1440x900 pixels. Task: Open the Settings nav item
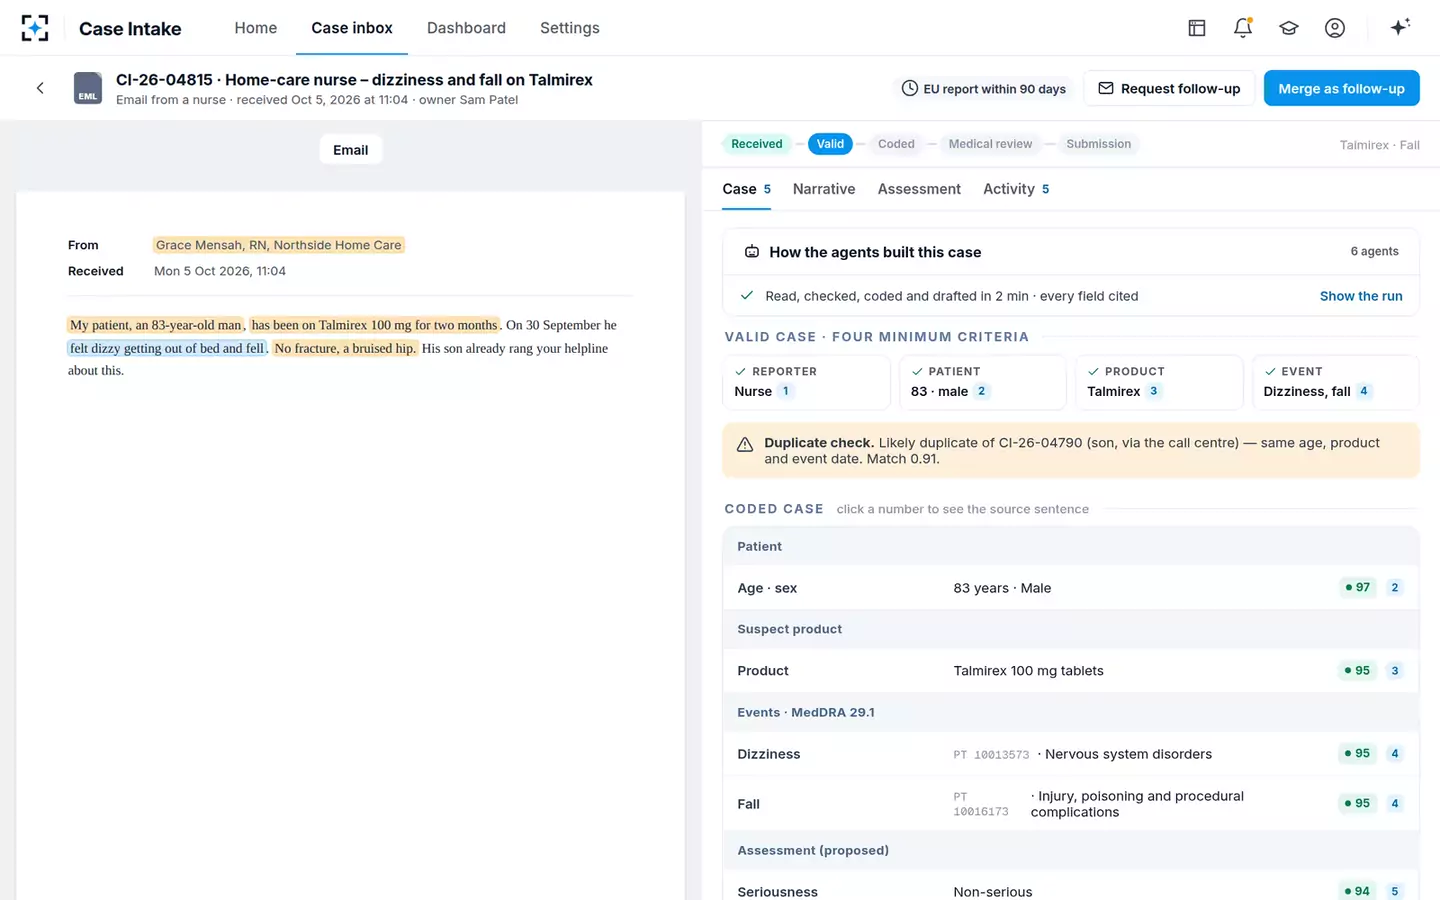[x=570, y=28]
